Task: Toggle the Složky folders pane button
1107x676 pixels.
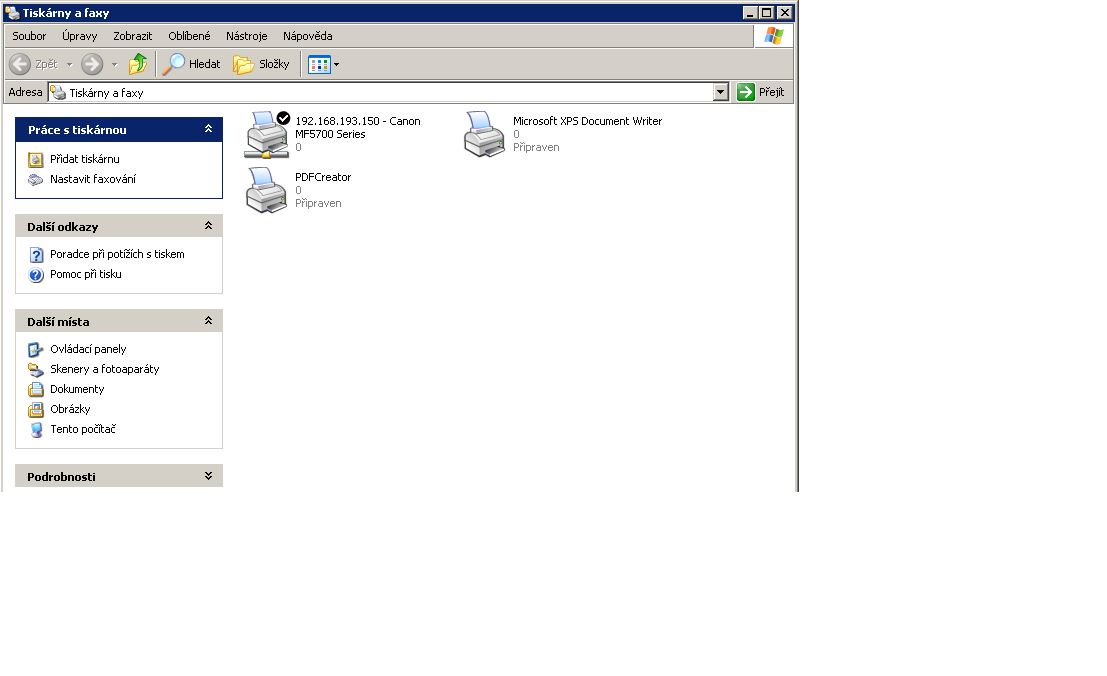Action: tap(262, 64)
